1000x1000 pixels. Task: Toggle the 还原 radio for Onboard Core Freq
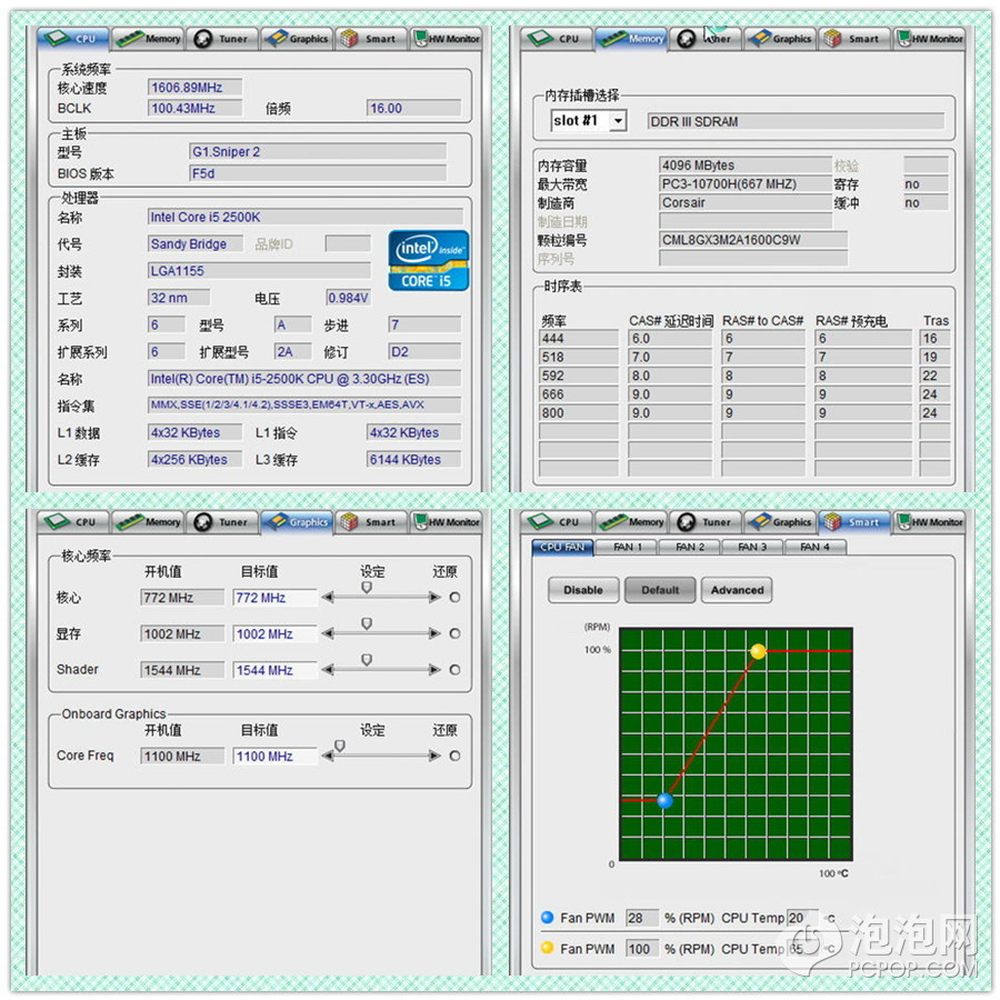click(x=455, y=756)
